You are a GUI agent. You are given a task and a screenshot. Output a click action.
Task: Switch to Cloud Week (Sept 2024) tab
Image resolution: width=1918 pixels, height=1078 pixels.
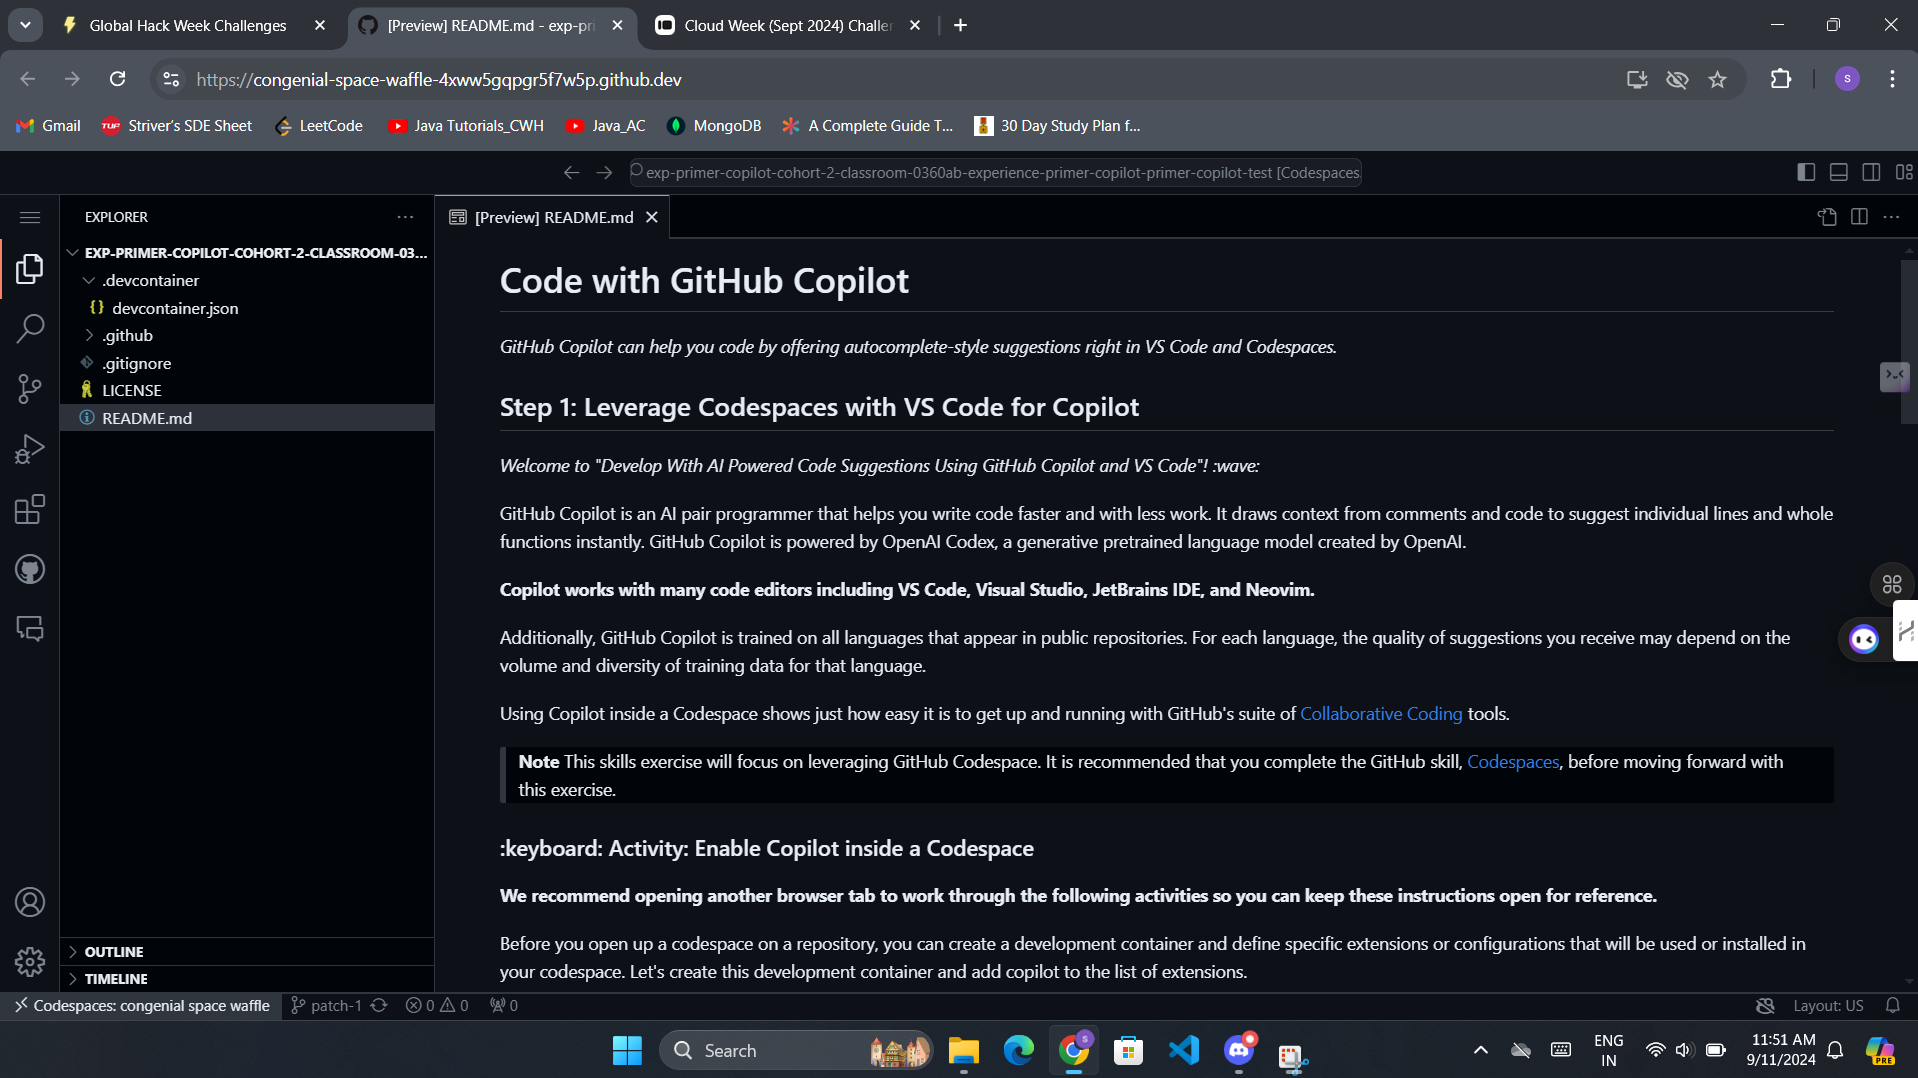pyautogui.click(x=788, y=25)
